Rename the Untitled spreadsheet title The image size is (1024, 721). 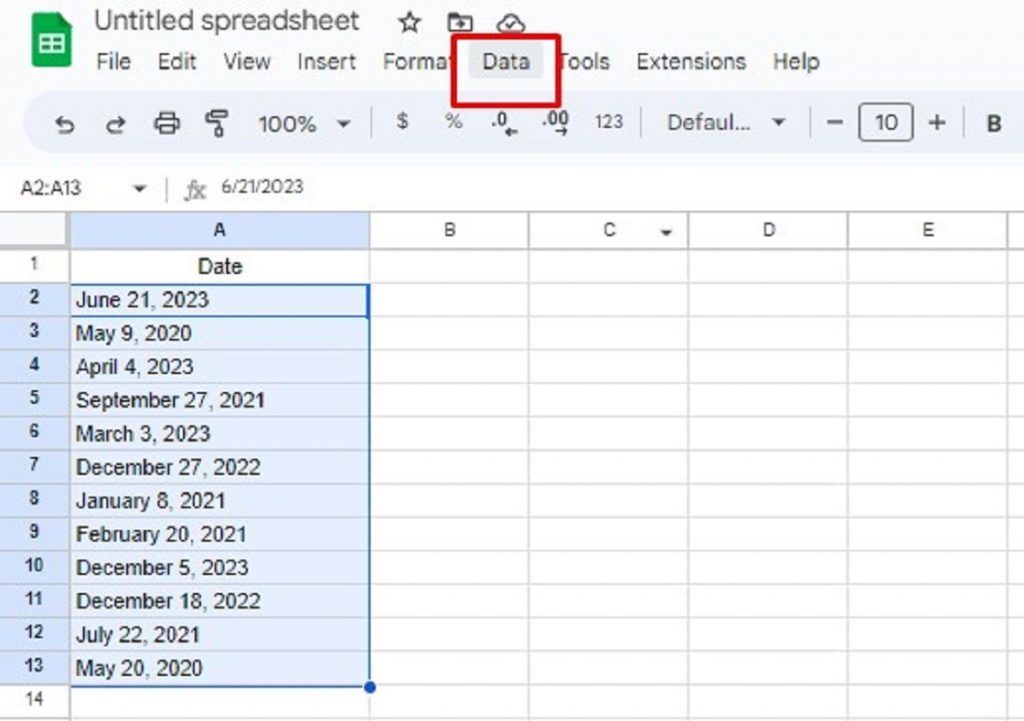(x=227, y=21)
